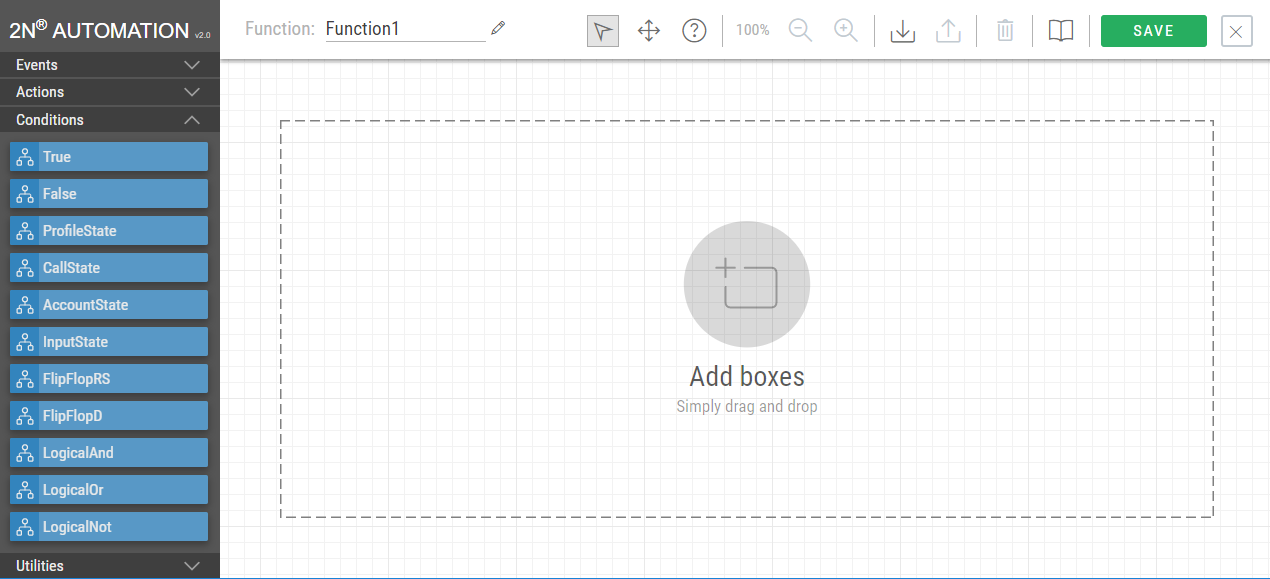
Task: Zoom out with the minus magnifier
Action: 800,31
